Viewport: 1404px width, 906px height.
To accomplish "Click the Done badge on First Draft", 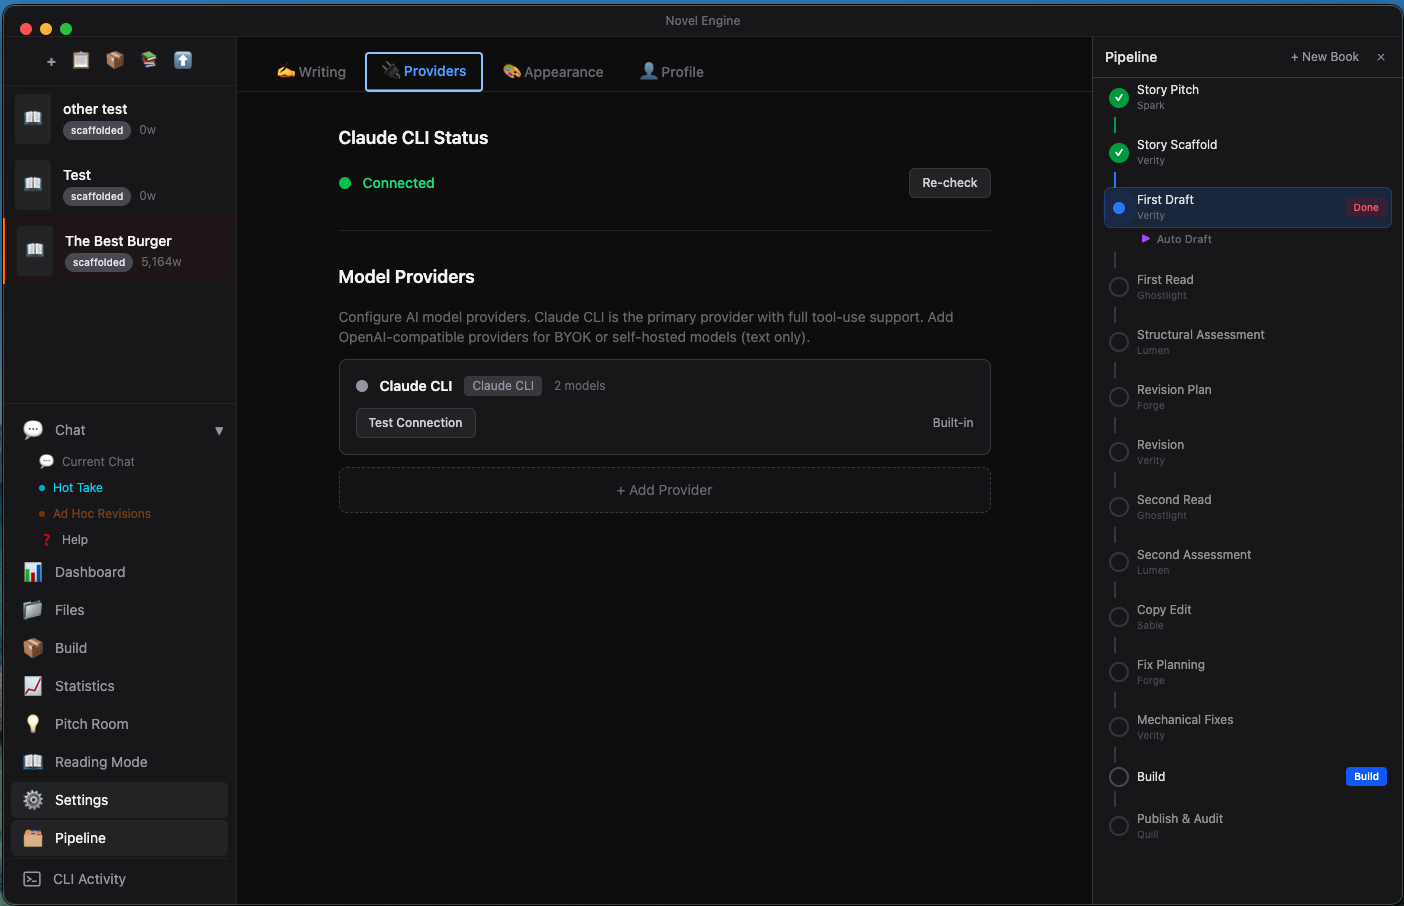I will [x=1366, y=208].
